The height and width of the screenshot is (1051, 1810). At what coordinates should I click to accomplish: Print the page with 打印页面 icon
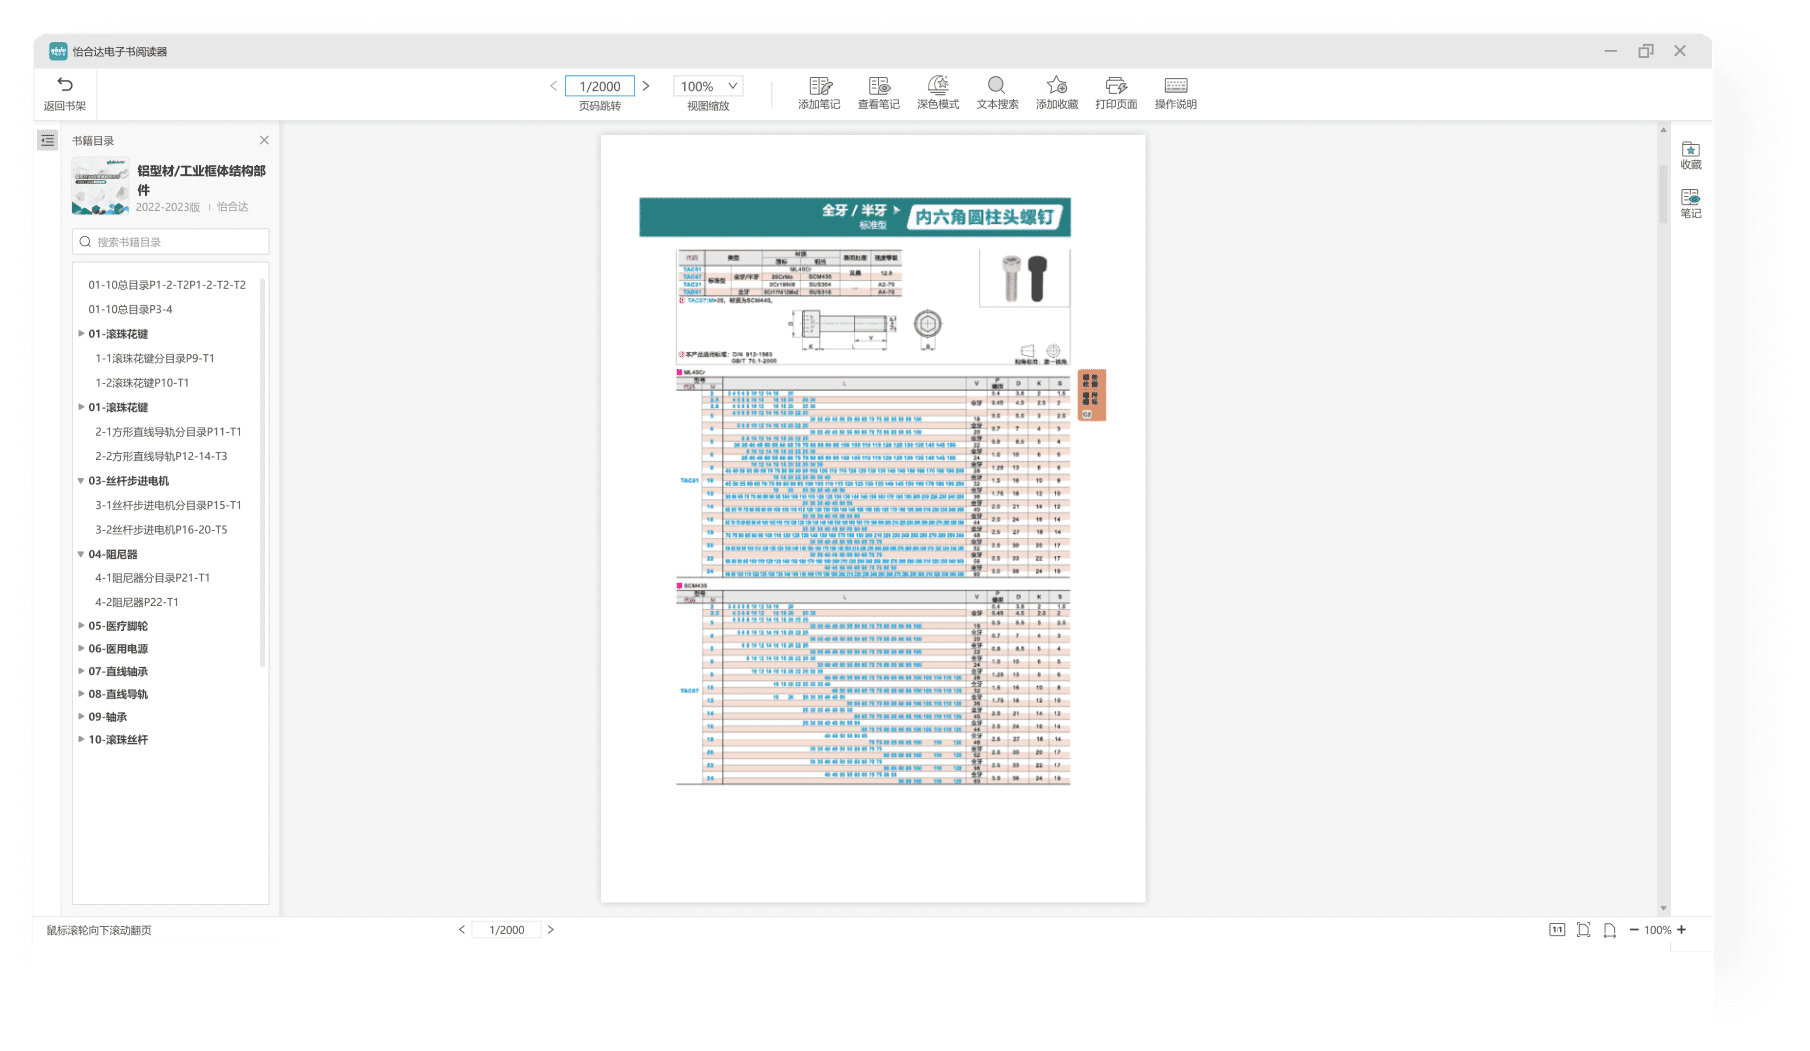coord(1116,87)
